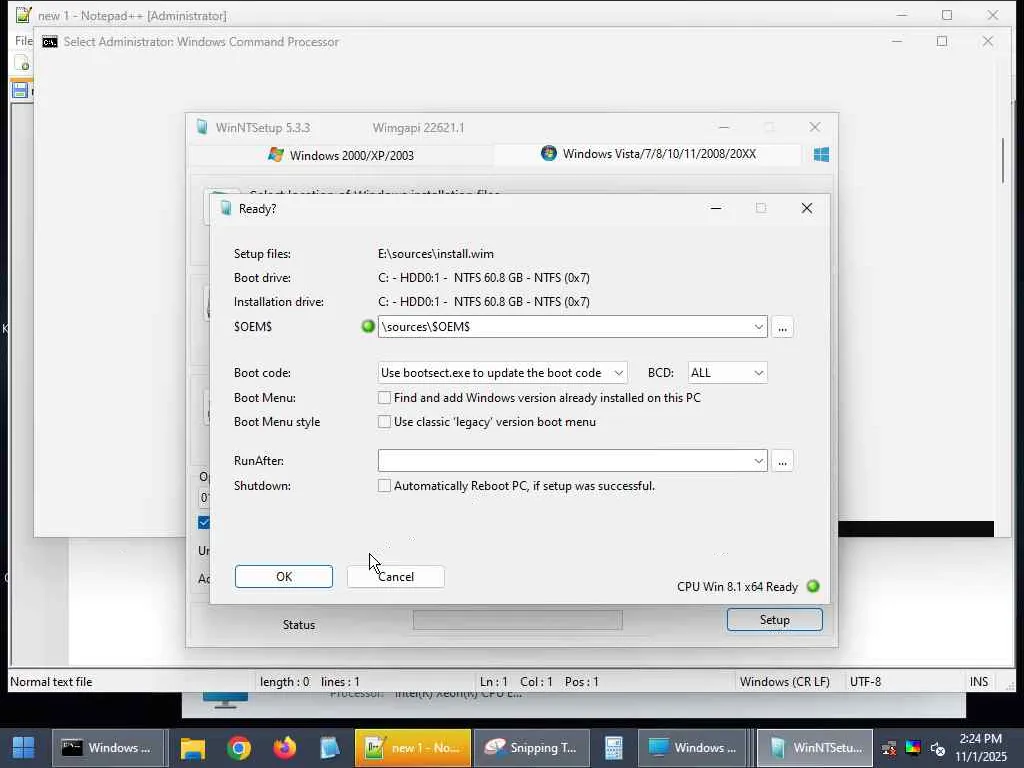
Task: Click Command Processor window title icon
Action: click(50, 42)
